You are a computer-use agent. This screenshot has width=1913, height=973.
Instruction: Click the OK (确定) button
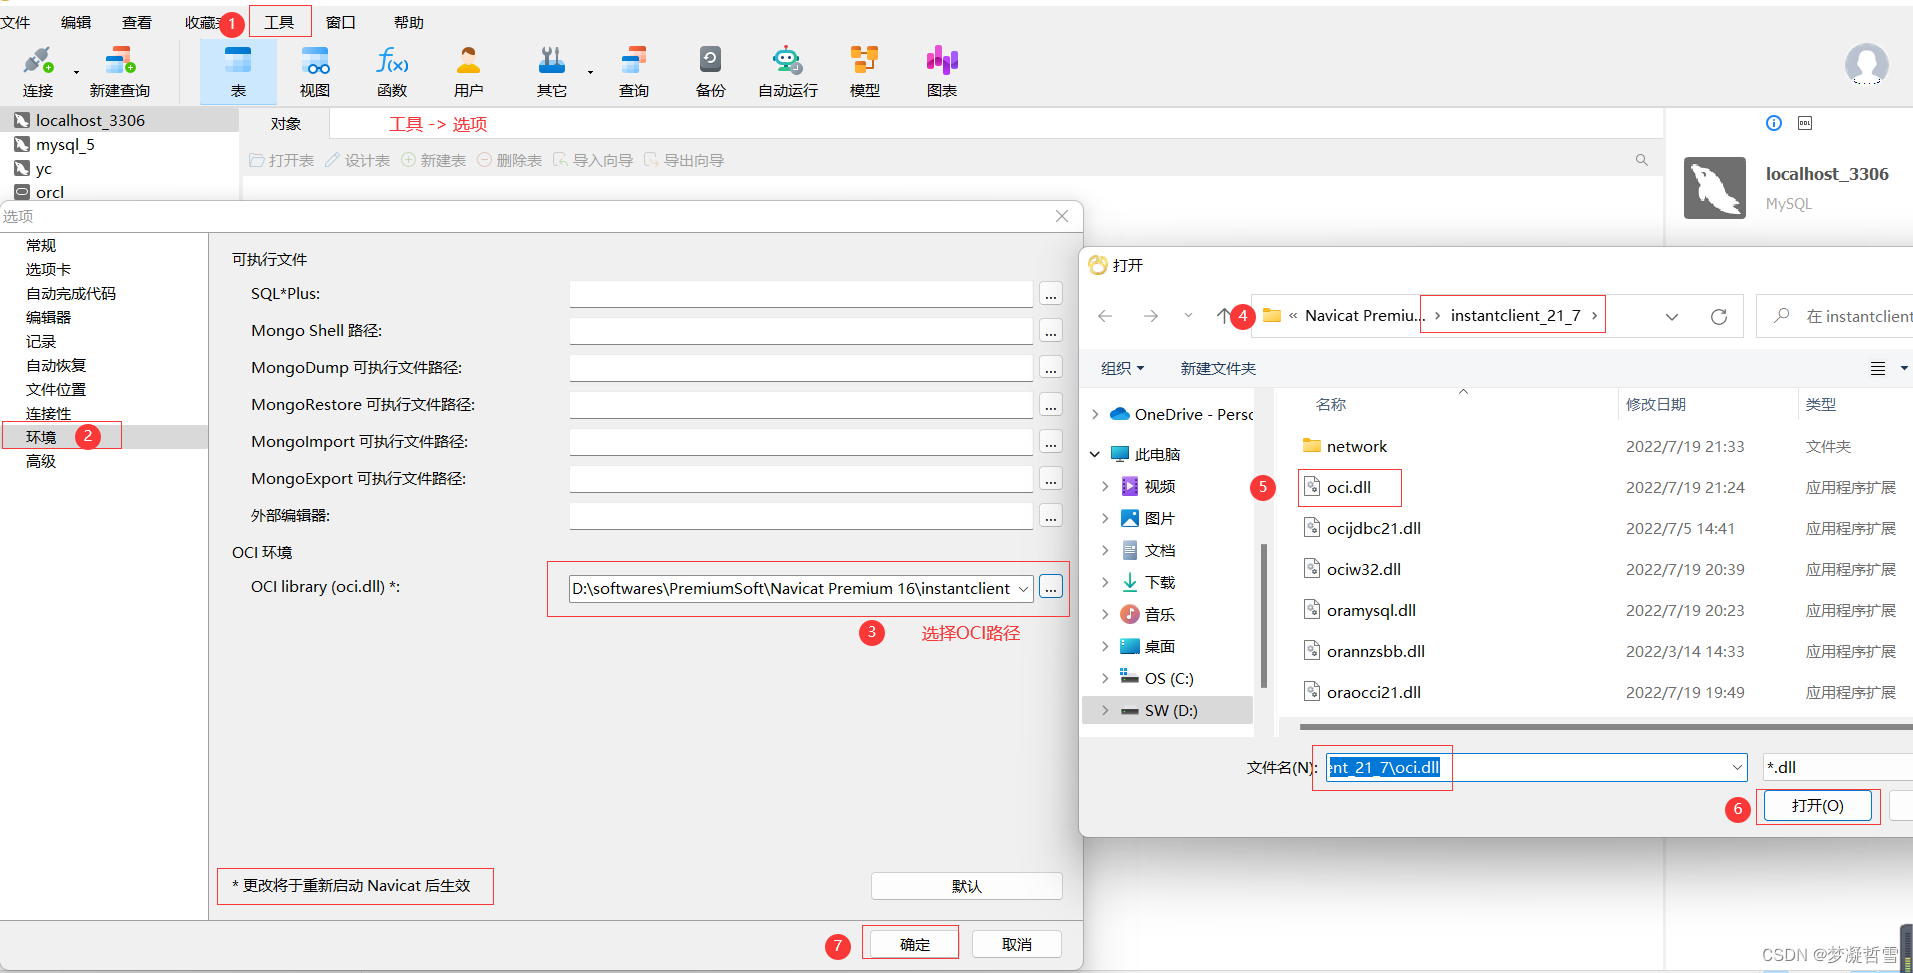[x=914, y=944]
